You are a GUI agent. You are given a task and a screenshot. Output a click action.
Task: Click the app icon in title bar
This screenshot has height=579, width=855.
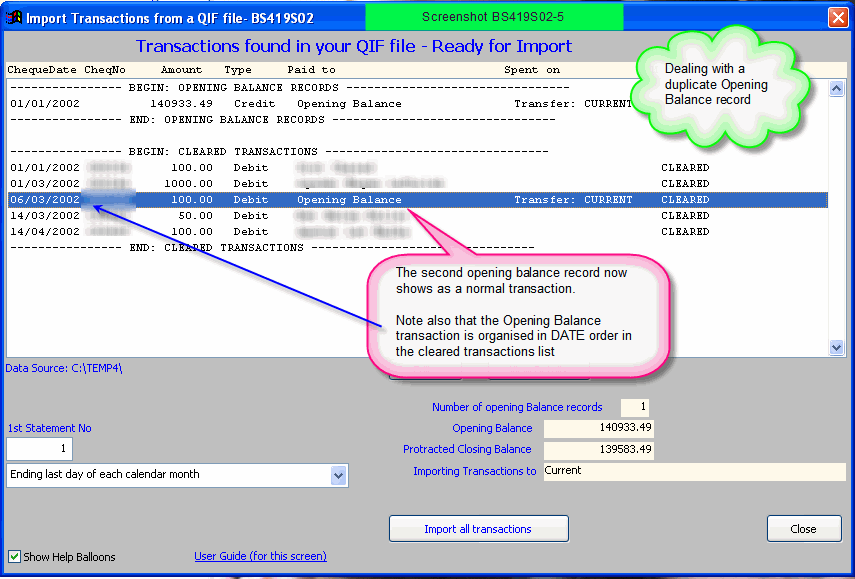14,17
